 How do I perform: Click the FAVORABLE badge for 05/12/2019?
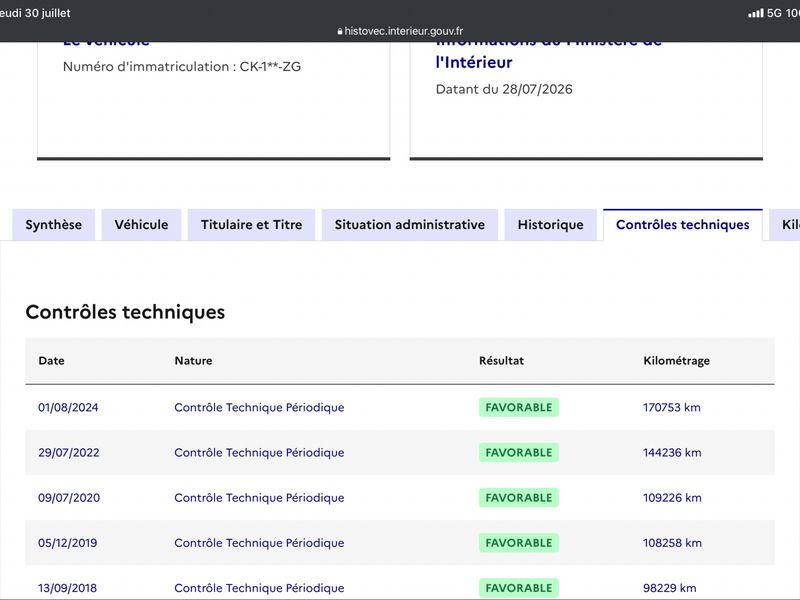pyautogui.click(x=519, y=543)
